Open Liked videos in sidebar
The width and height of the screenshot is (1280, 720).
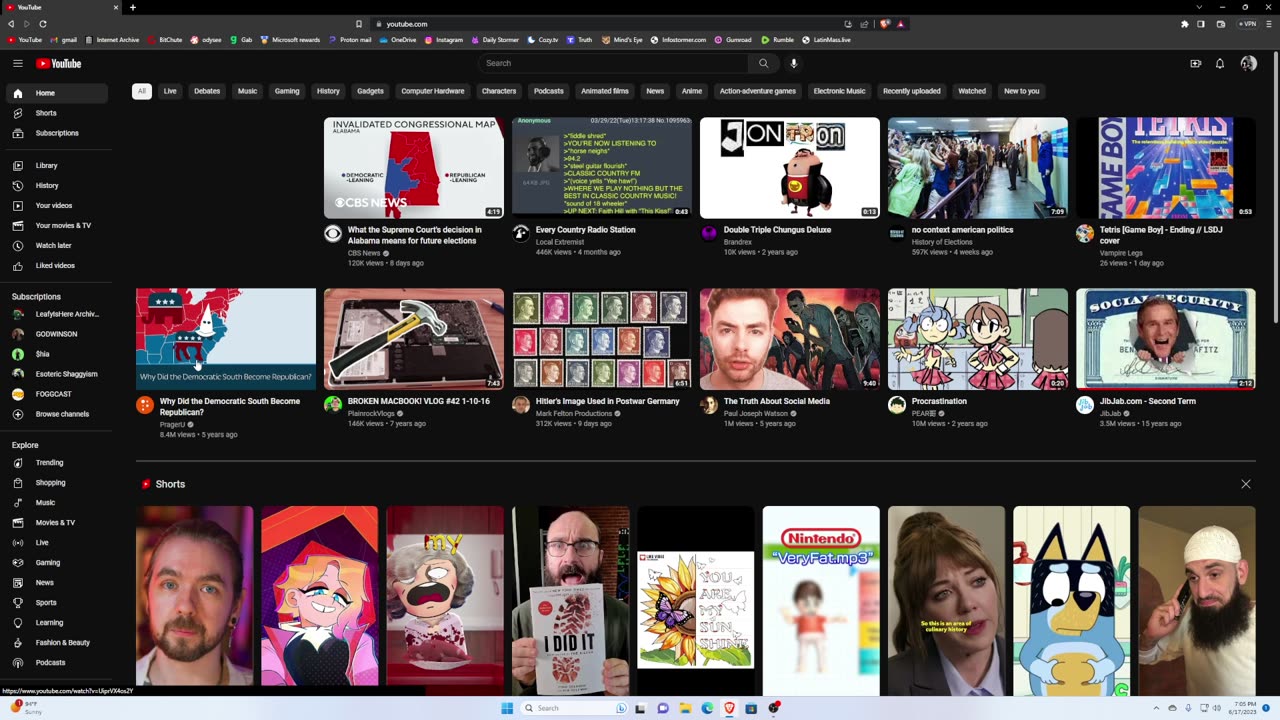[x=56, y=265]
